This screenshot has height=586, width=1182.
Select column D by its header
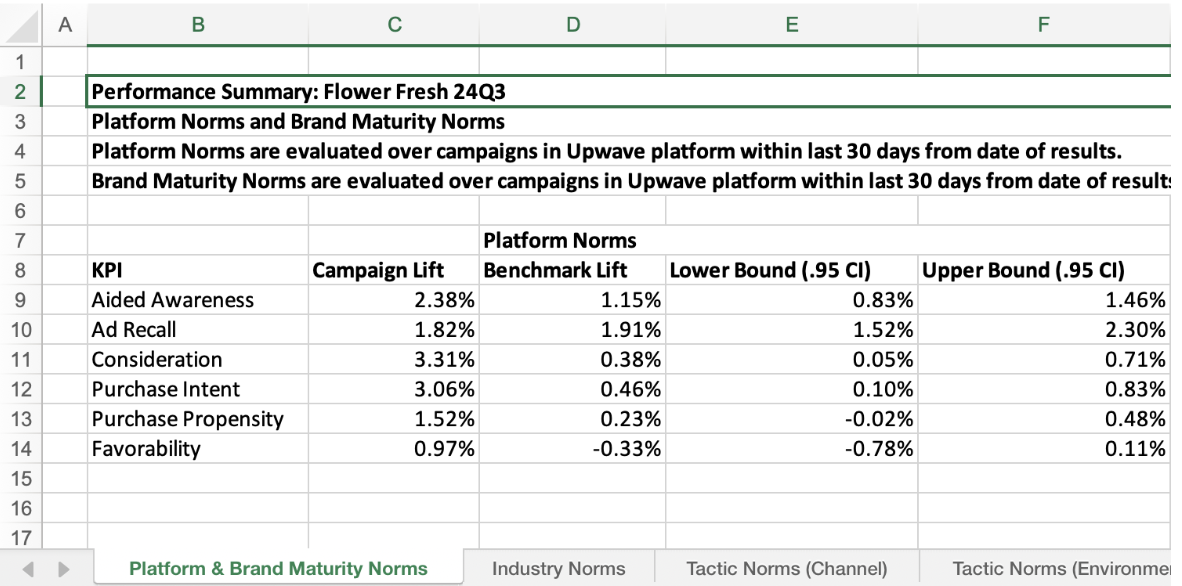(572, 26)
